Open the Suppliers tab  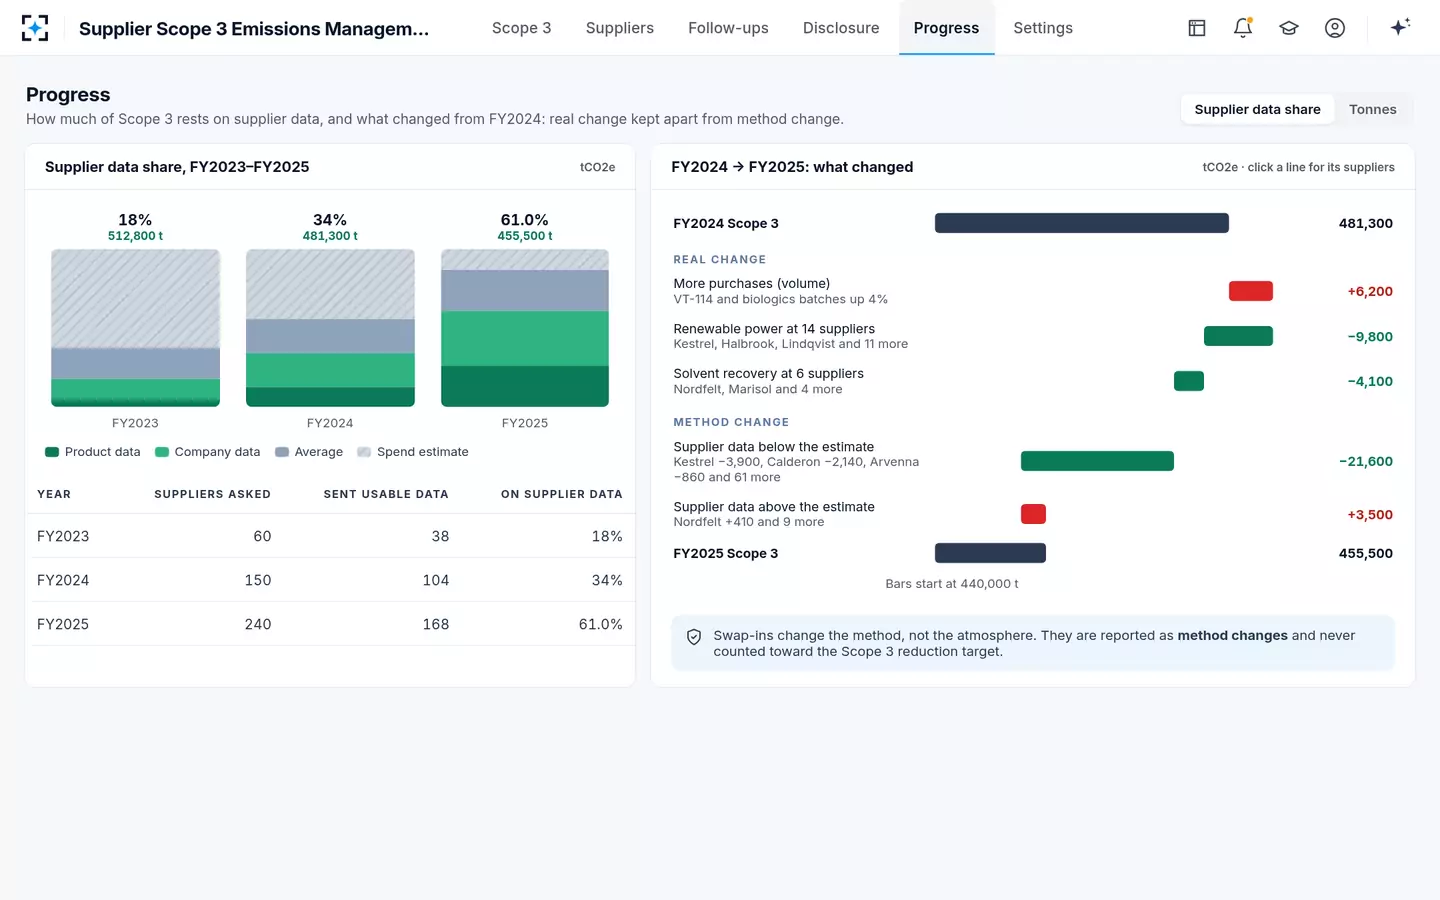619,28
